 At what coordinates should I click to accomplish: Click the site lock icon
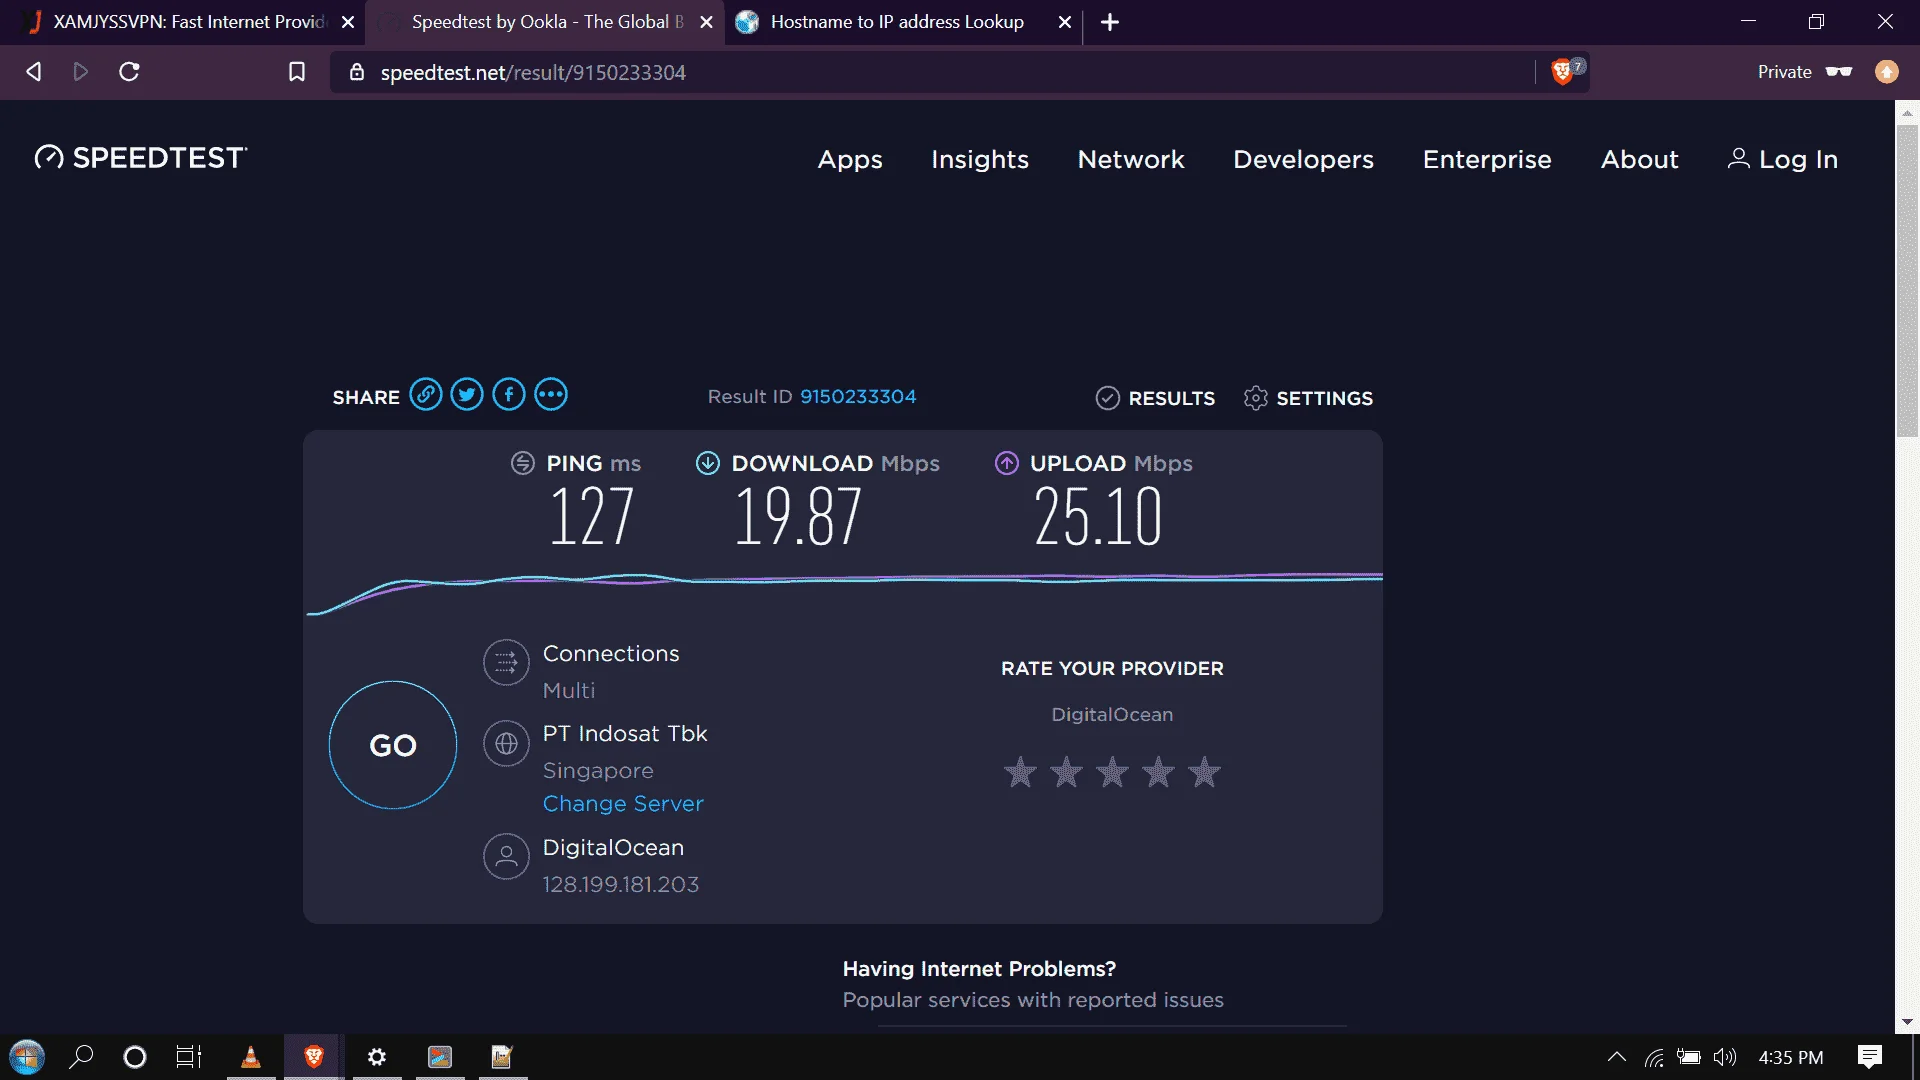pos(357,72)
